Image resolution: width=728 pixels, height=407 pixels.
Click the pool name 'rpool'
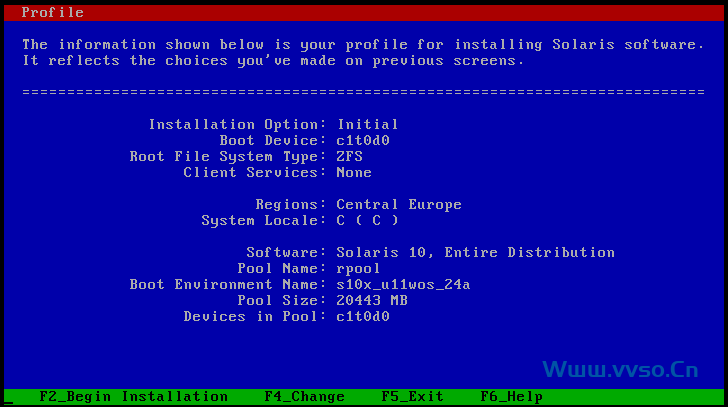(358, 269)
